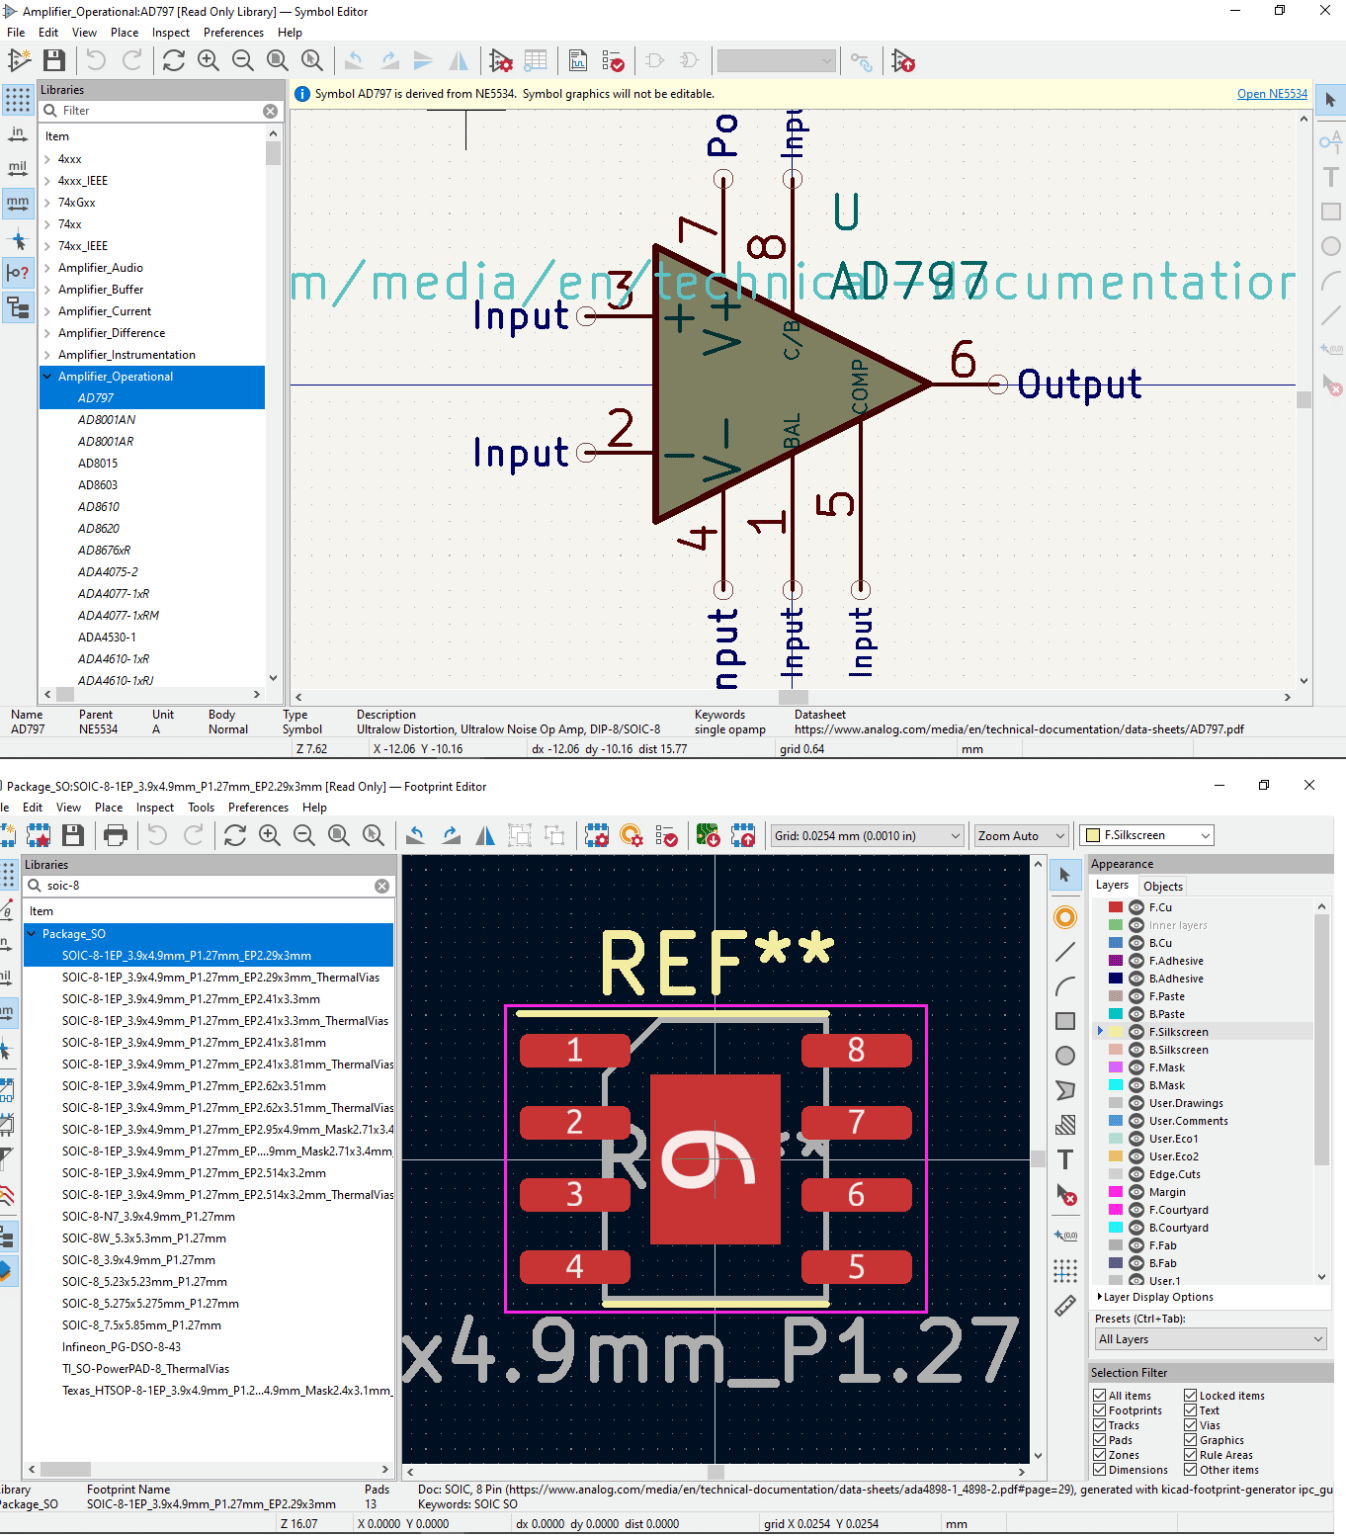1346x1536 pixels.
Task: Mirror the symbol horizontally
Action: pyautogui.click(x=459, y=61)
